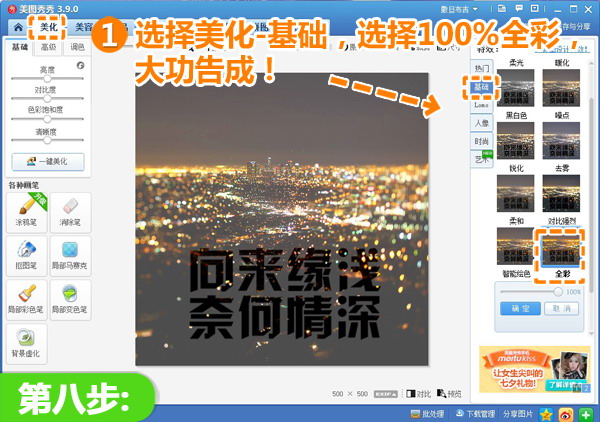Adjust the 亮度 brightness slider
The height and width of the screenshot is (422, 600).
click(x=47, y=78)
